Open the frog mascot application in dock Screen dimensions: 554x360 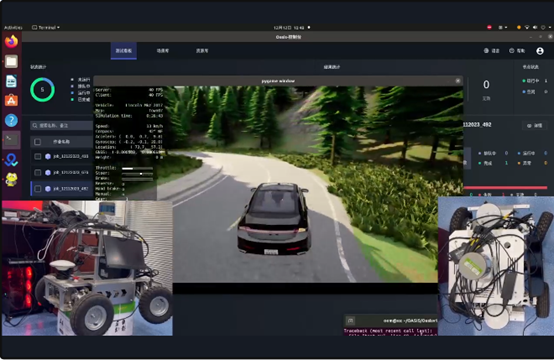click(x=11, y=179)
